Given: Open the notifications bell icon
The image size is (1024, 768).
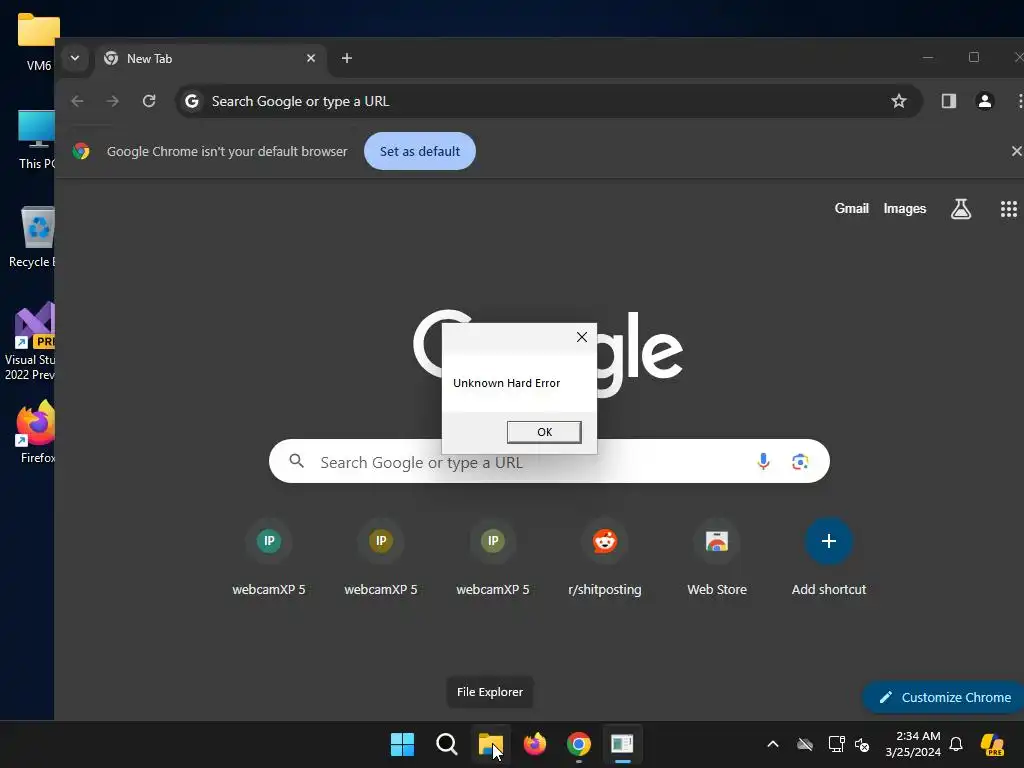Looking at the screenshot, I should click(956, 744).
